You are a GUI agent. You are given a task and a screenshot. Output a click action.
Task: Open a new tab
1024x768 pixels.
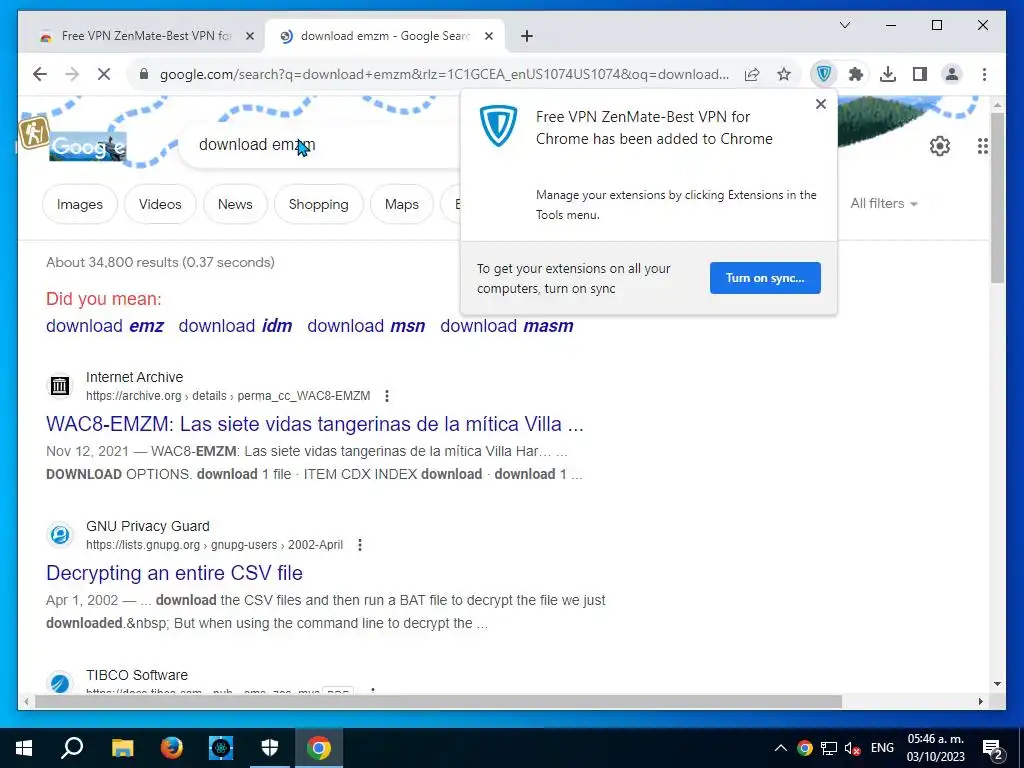(x=527, y=37)
